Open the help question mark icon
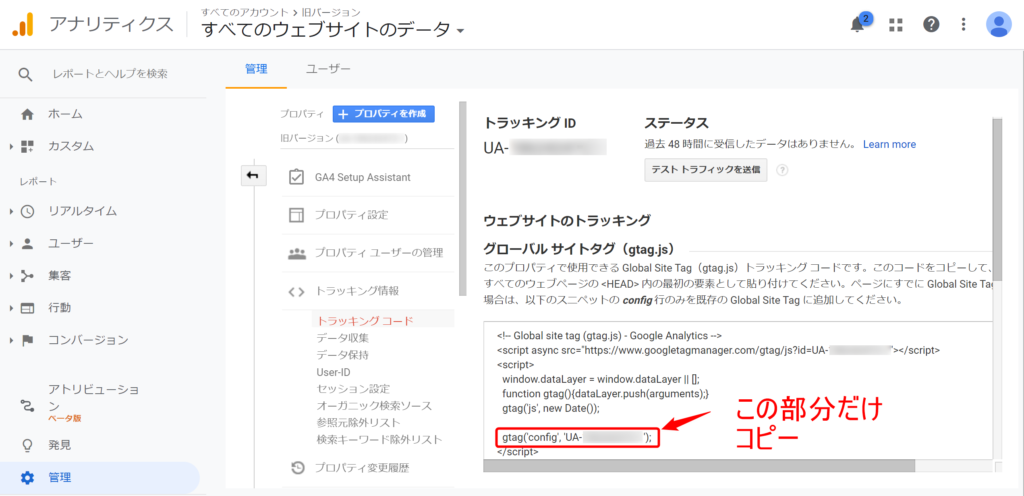Screen dimensions: 1024x496 pyautogui.click(x=931, y=25)
